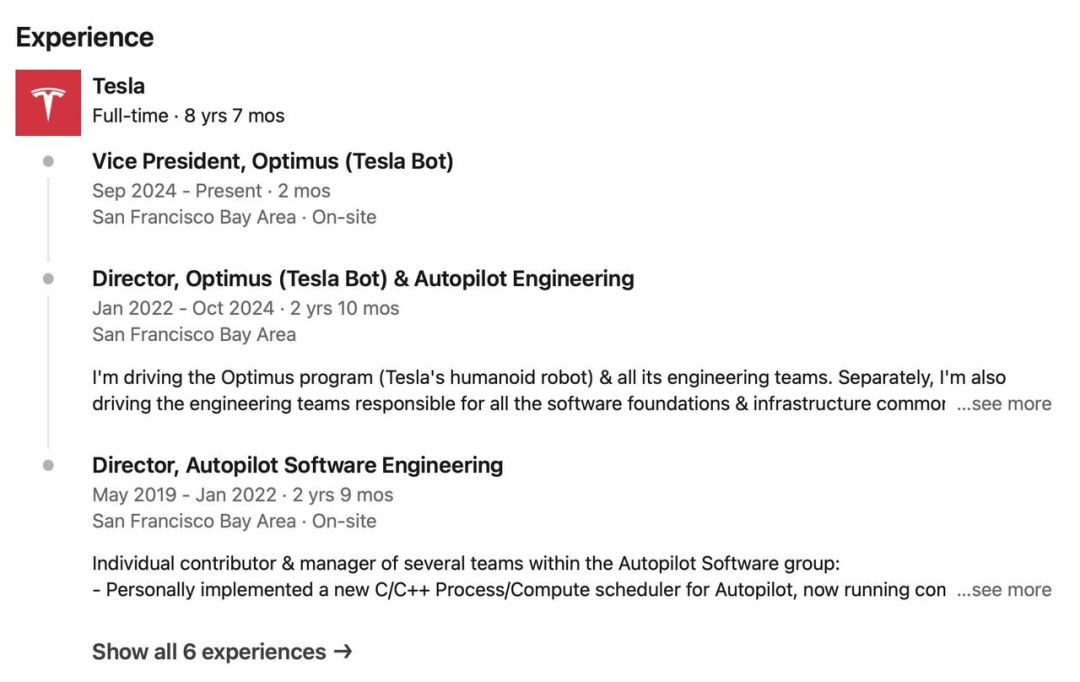The height and width of the screenshot is (682, 1080).
Task: Click the Experience section heading
Action: 85,38
